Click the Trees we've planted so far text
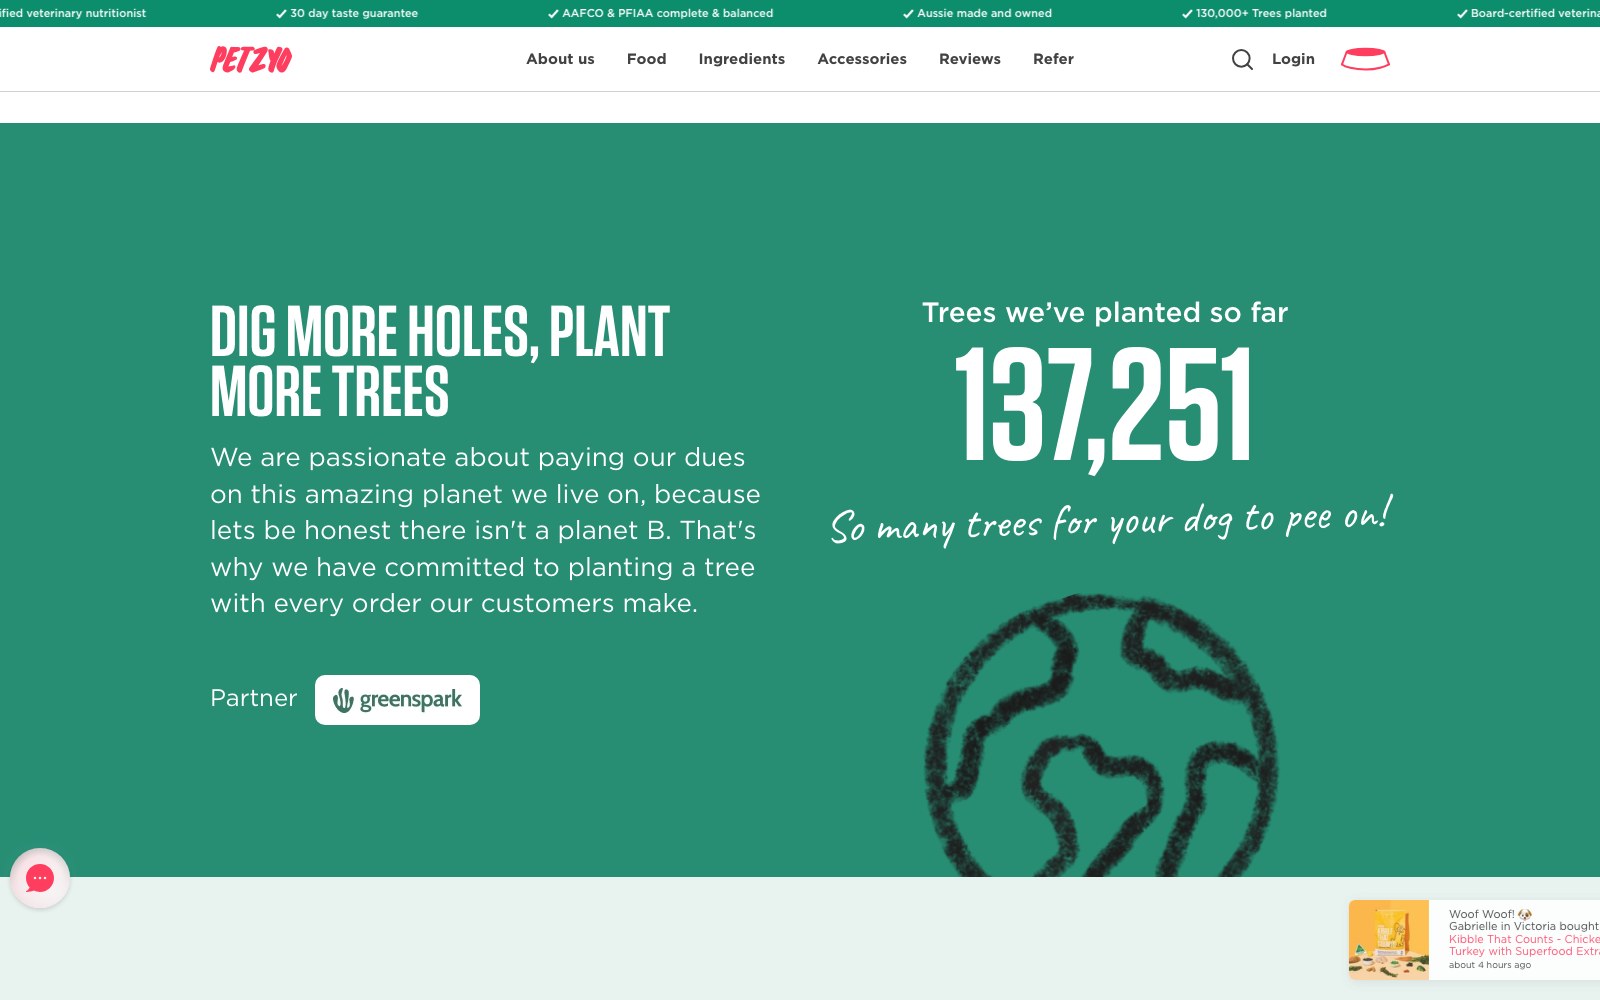 (x=1105, y=313)
